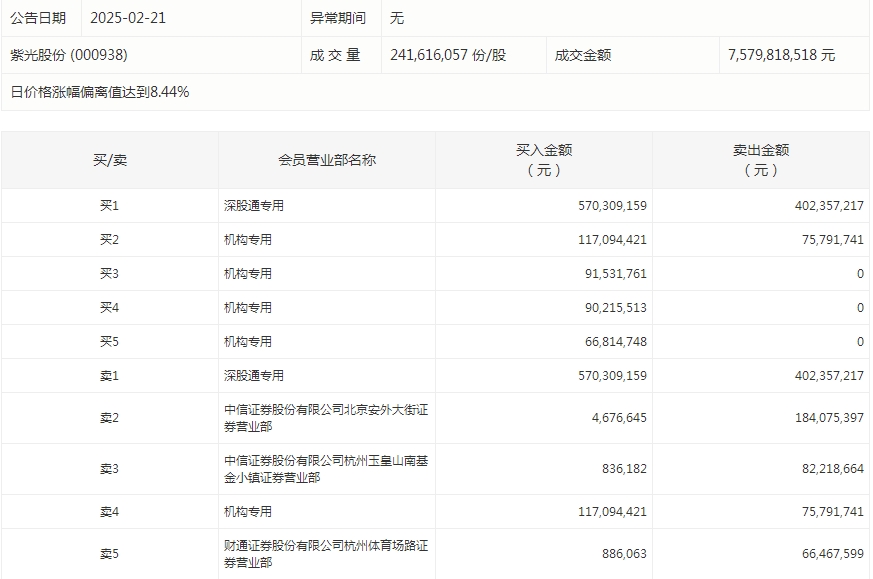
Task: Select the 卖4 row label
Action: (x=110, y=511)
